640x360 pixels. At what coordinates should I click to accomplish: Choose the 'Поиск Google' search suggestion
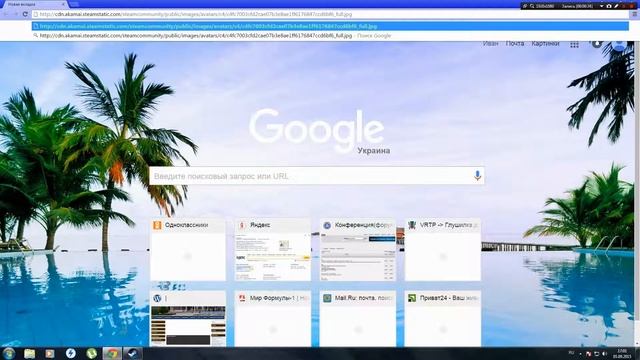coord(330,36)
